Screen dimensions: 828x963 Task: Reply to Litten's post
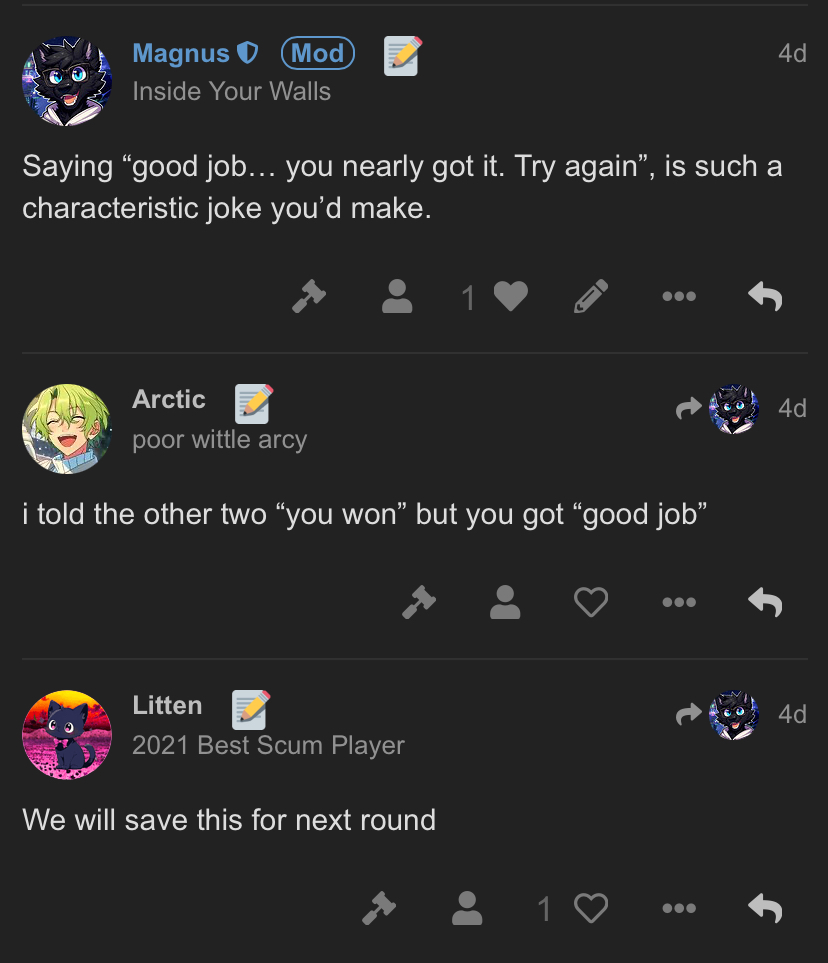tap(765, 908)
